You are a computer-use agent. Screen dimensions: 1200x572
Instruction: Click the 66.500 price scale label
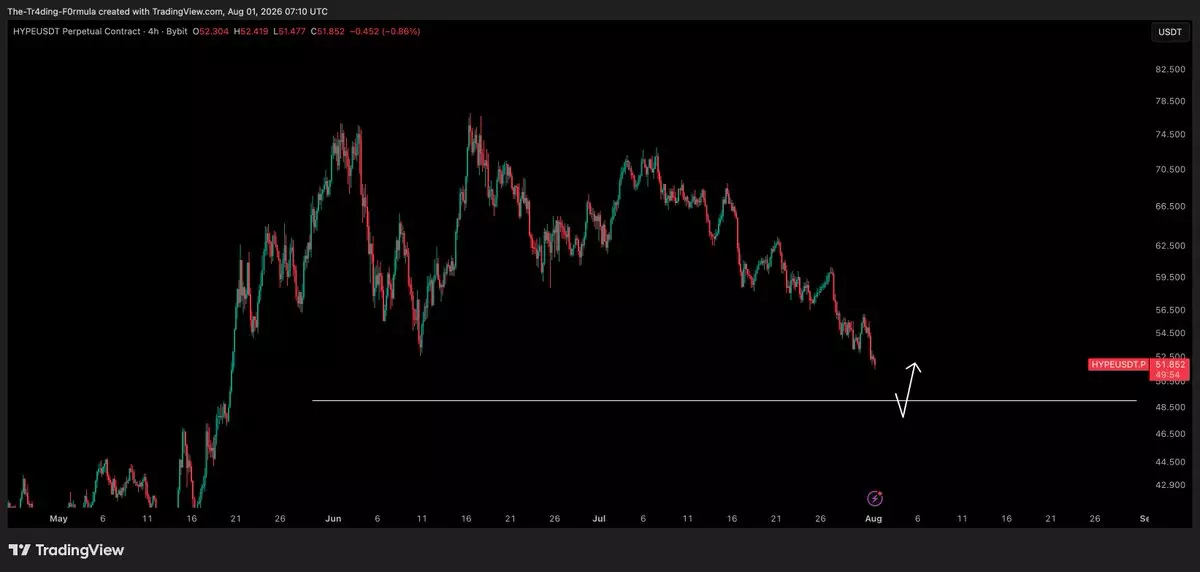pos(1170,207)
